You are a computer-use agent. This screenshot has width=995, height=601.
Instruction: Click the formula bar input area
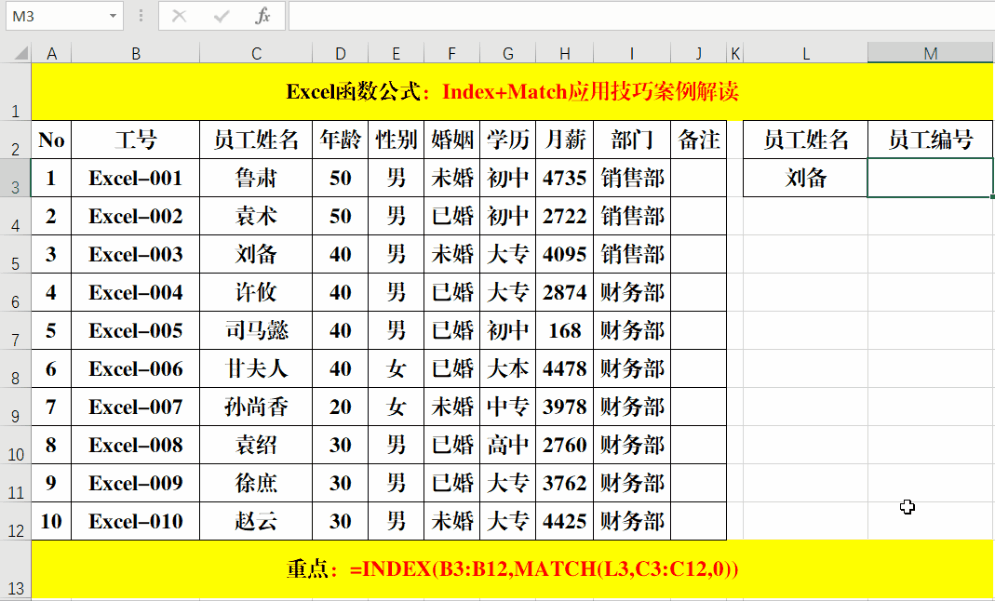tap(641, 16)
